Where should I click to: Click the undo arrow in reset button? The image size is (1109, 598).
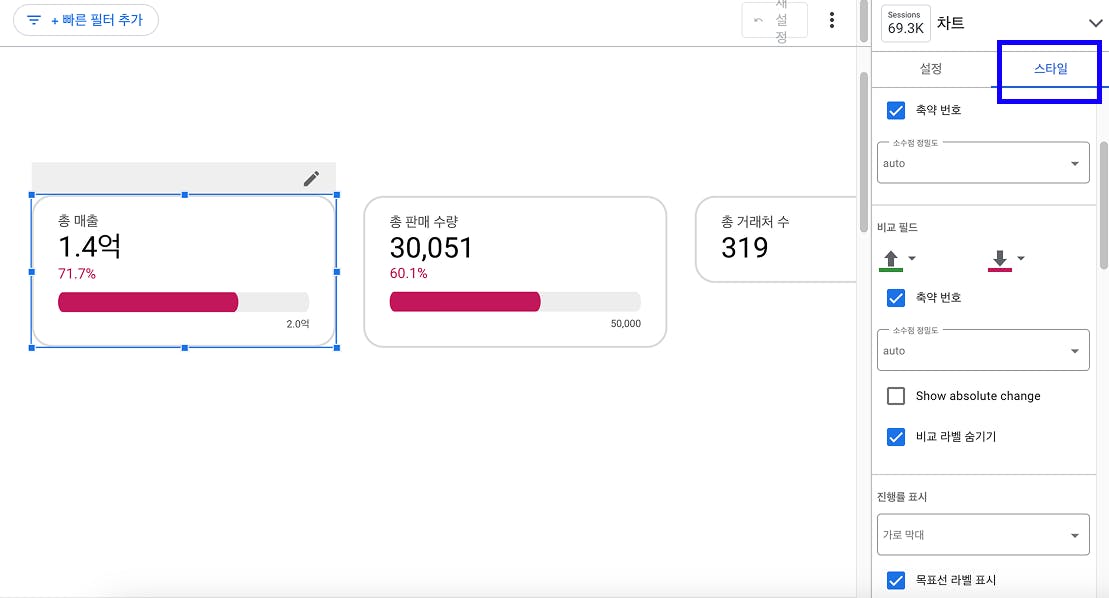pyautogui.click(x=759, y=20)
